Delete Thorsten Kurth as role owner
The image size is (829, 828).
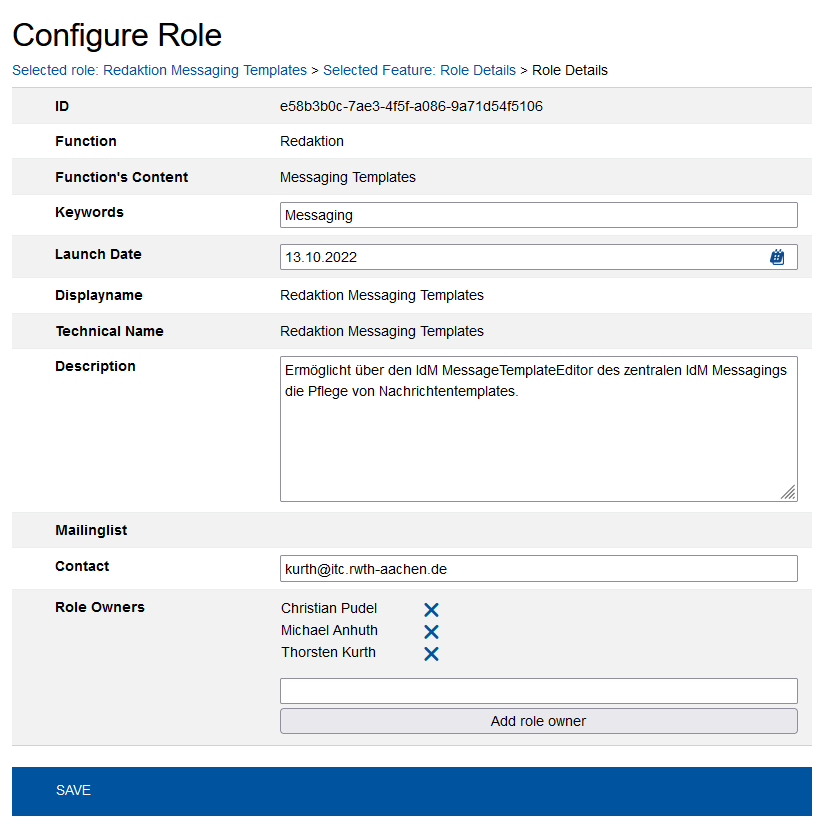(x=431, y=654)
